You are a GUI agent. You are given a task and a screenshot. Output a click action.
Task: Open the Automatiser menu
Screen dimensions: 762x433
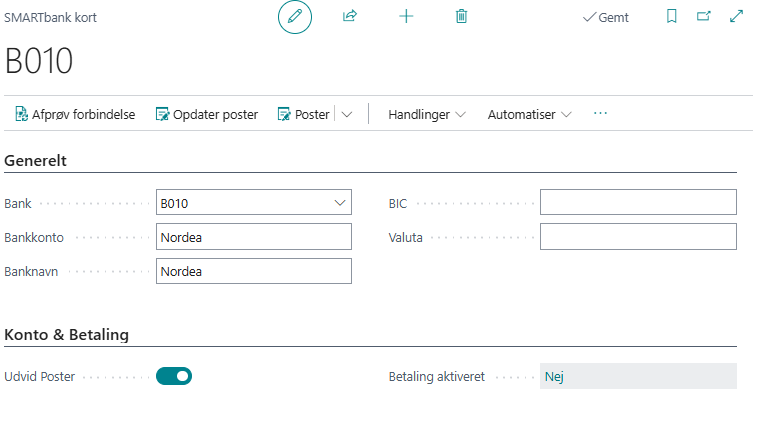click(x=529, y=114)
